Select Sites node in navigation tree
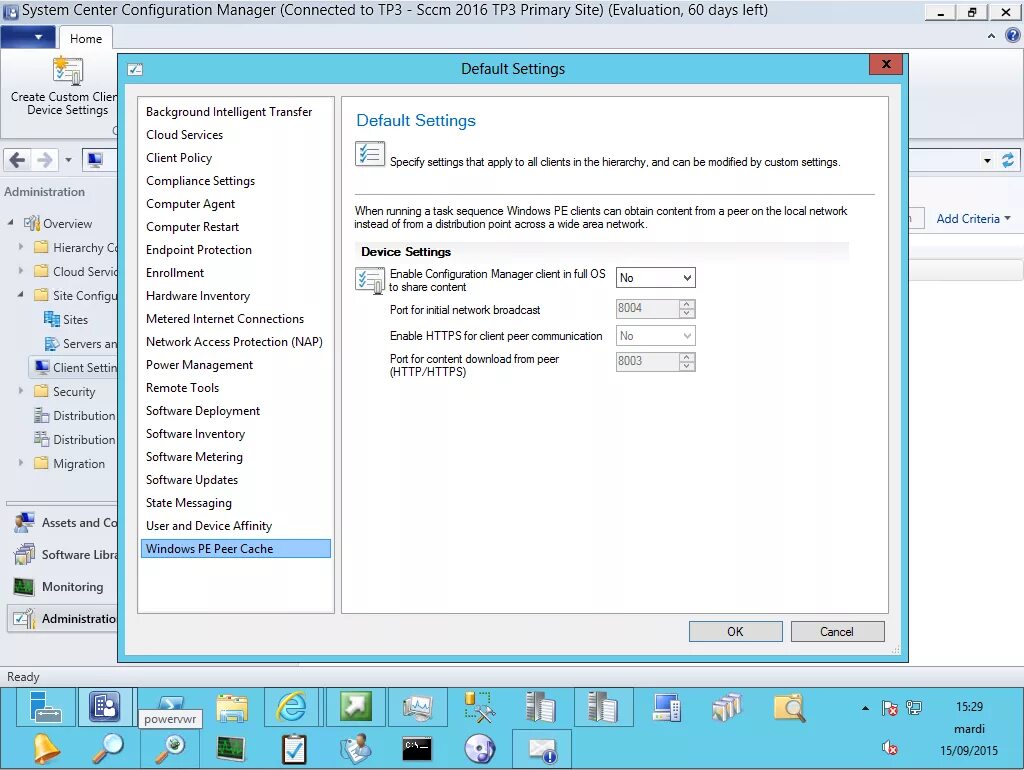This screenshot has height=770, width=1024. pyautogui.click(x=66, y=319)
